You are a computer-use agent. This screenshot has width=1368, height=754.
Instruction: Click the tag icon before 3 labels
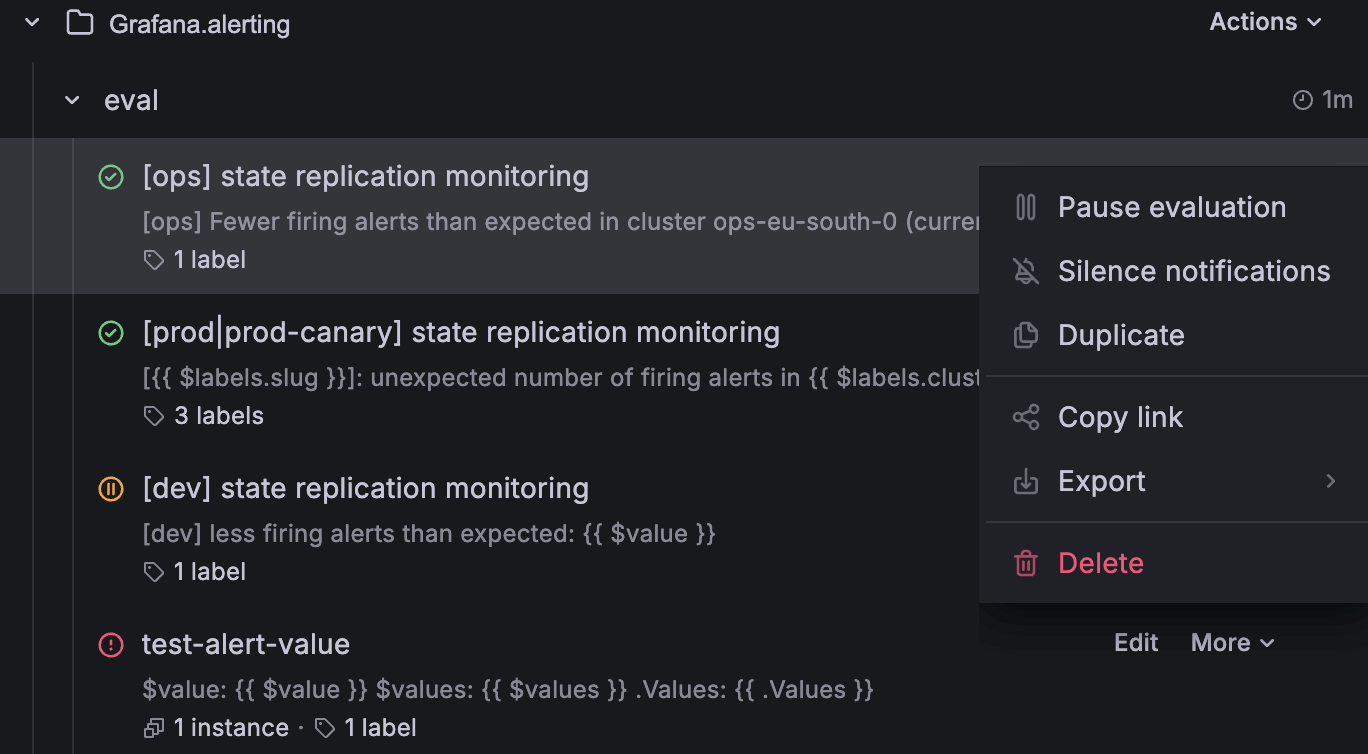coord(153,415)
